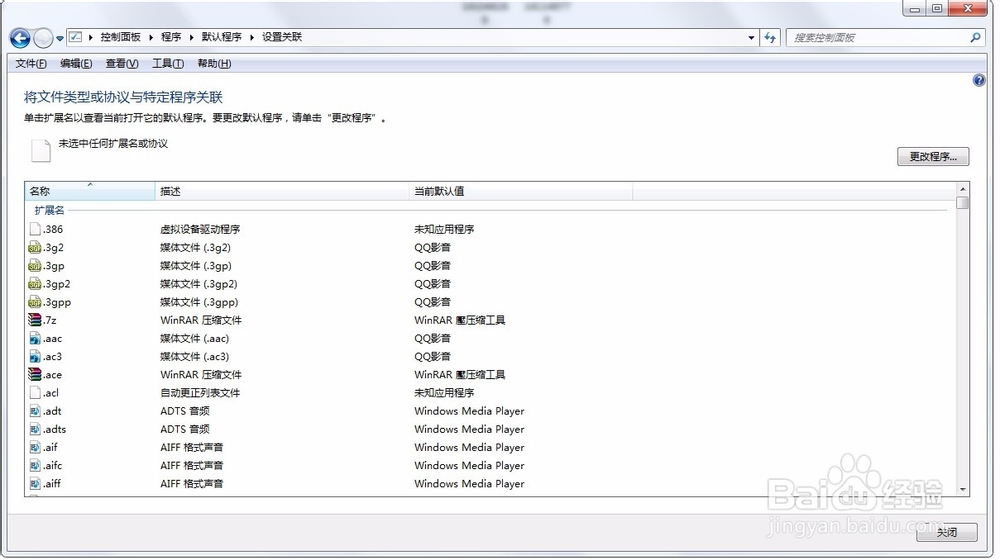Click the 关闭 button

tap(947, 532)
